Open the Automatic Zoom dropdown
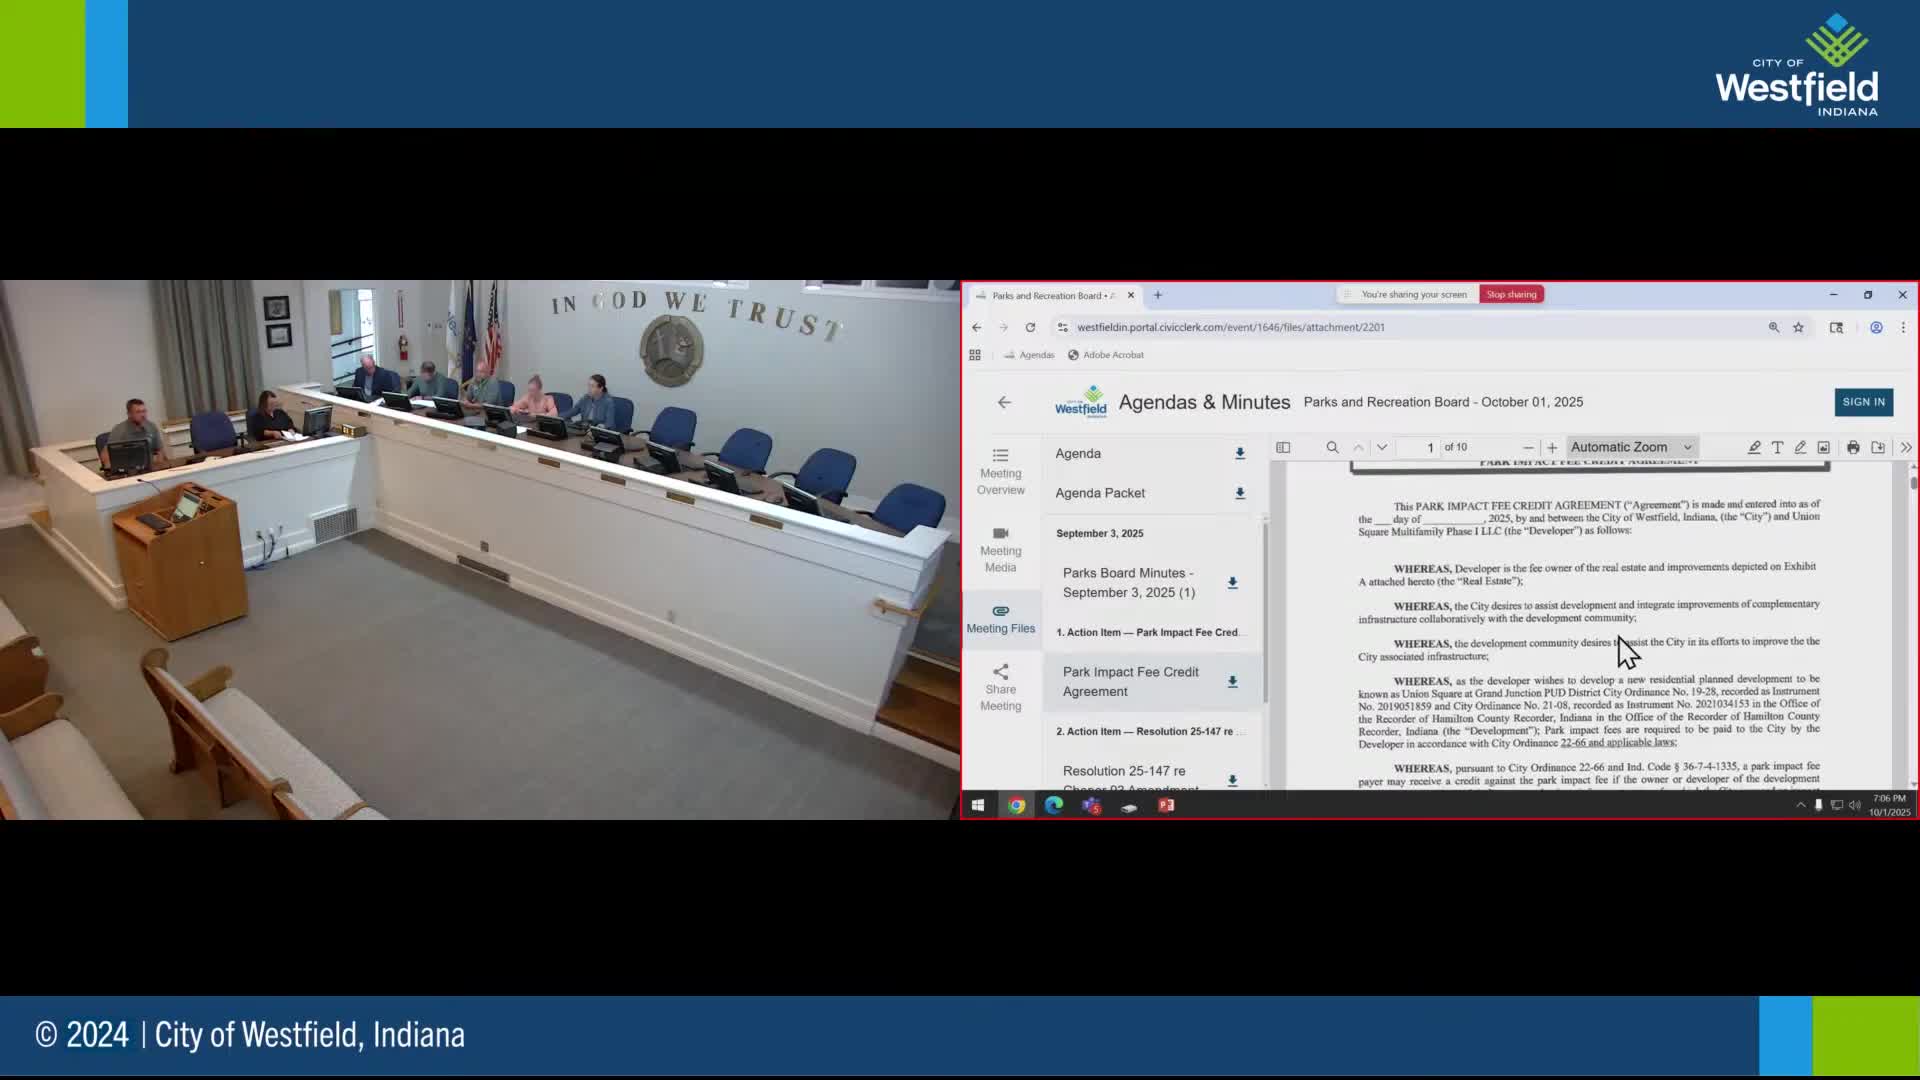Screen dimensions: 1920x1080 [1631, 447]
